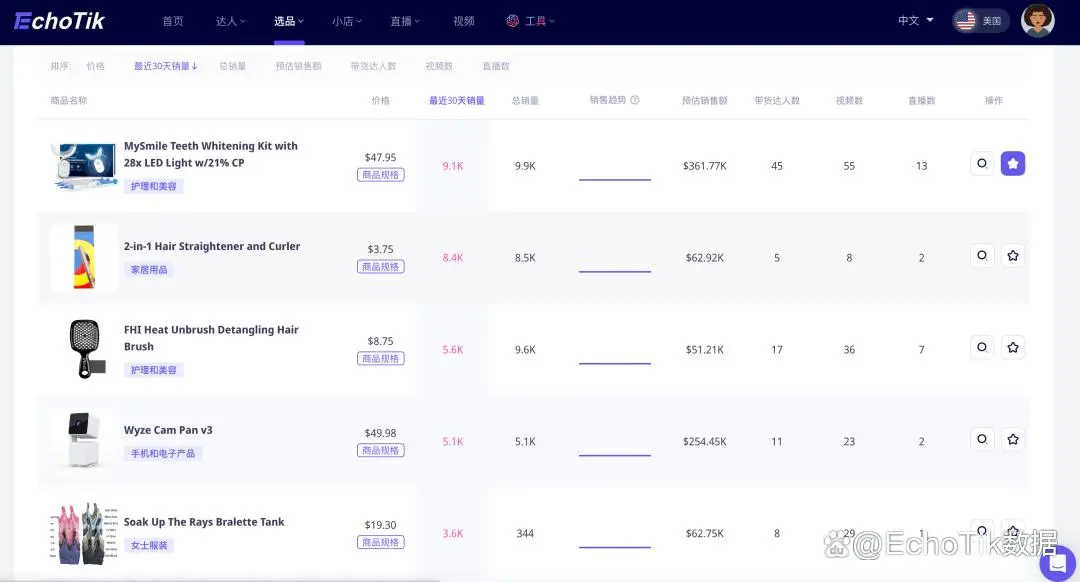
Task: Open the 首页 home page
Action: 173,21
